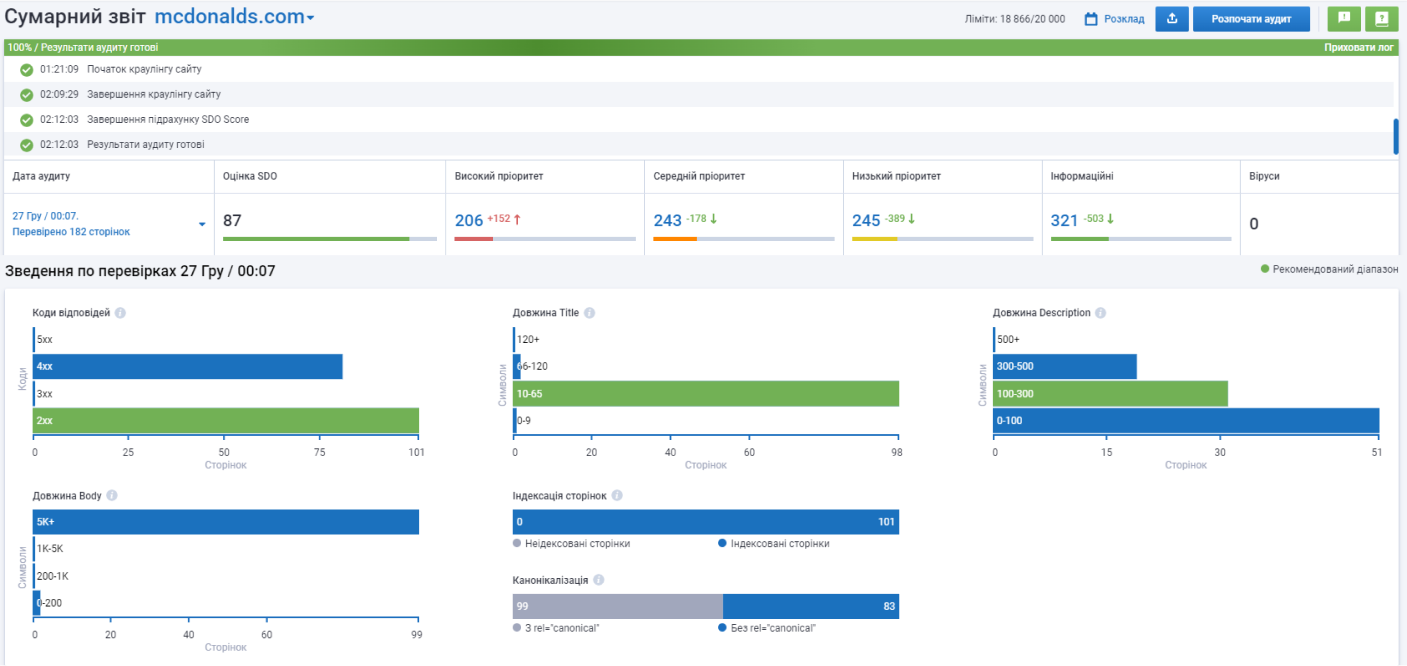Click the 3xx response code label
The image size is (1407, 666).
click(x=45, y=394)
